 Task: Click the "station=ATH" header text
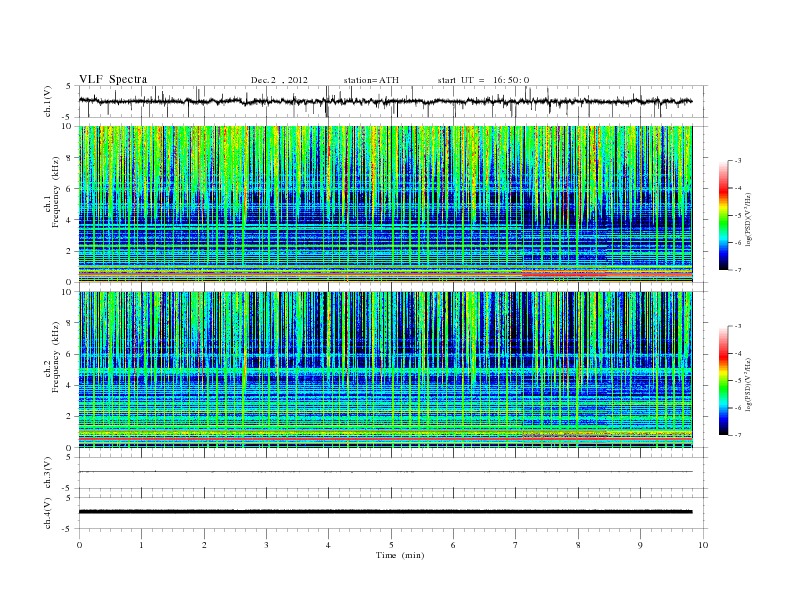pyautogui.click(x=371, y=80)
